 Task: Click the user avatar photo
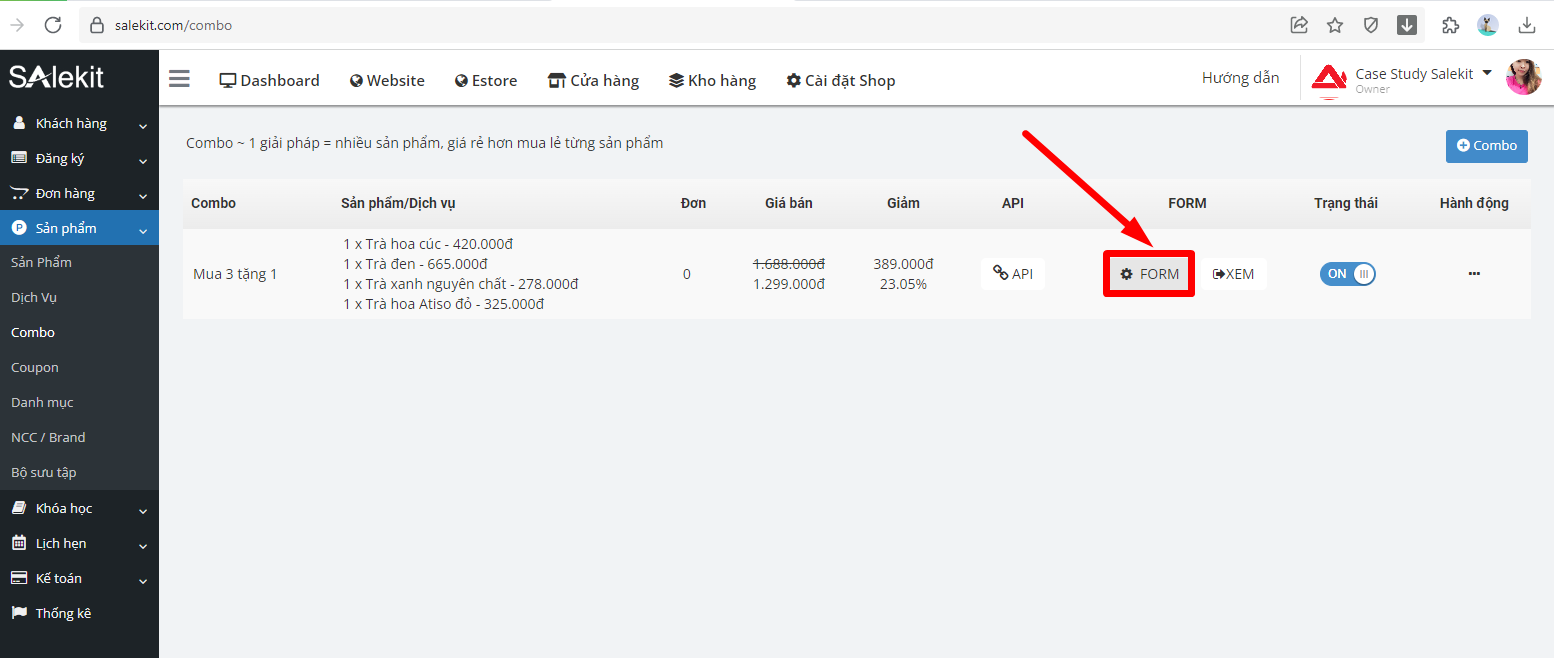(x=1524, y=77)
